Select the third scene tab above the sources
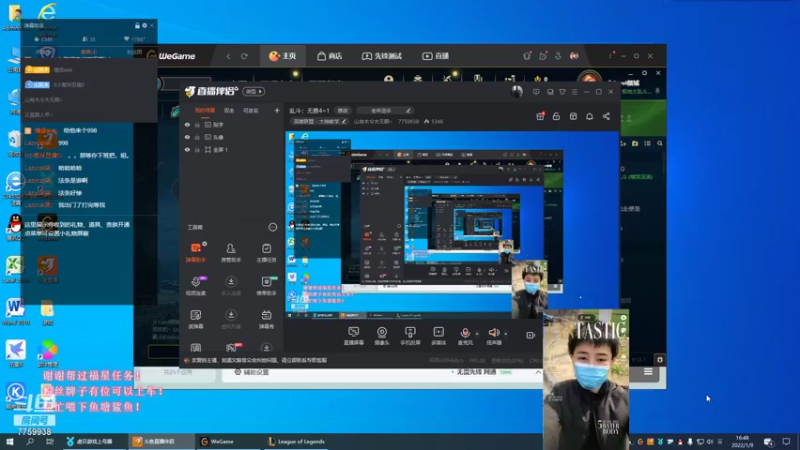 point(251,110)
